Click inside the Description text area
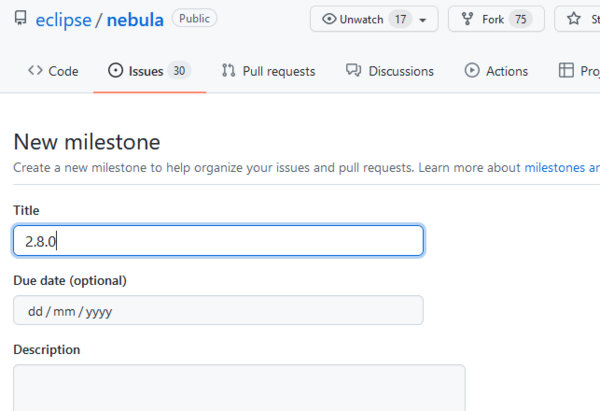The image size is (600, 411). pos(240,388)
